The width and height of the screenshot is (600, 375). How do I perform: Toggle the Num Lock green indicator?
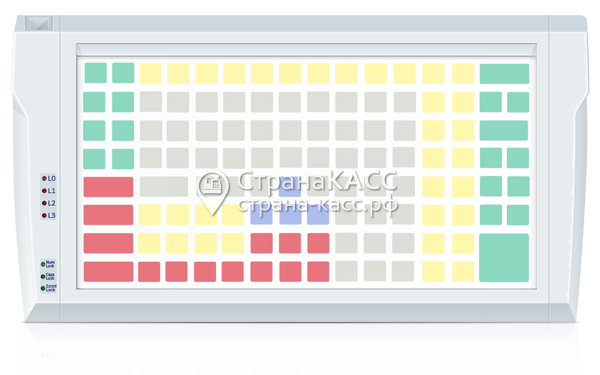pos(43,264)
